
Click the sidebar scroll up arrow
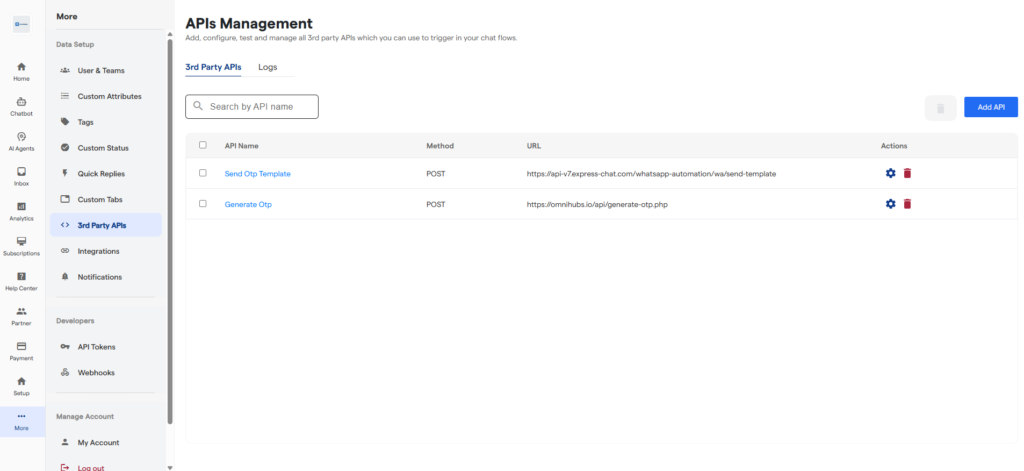[x=170, y=34]
